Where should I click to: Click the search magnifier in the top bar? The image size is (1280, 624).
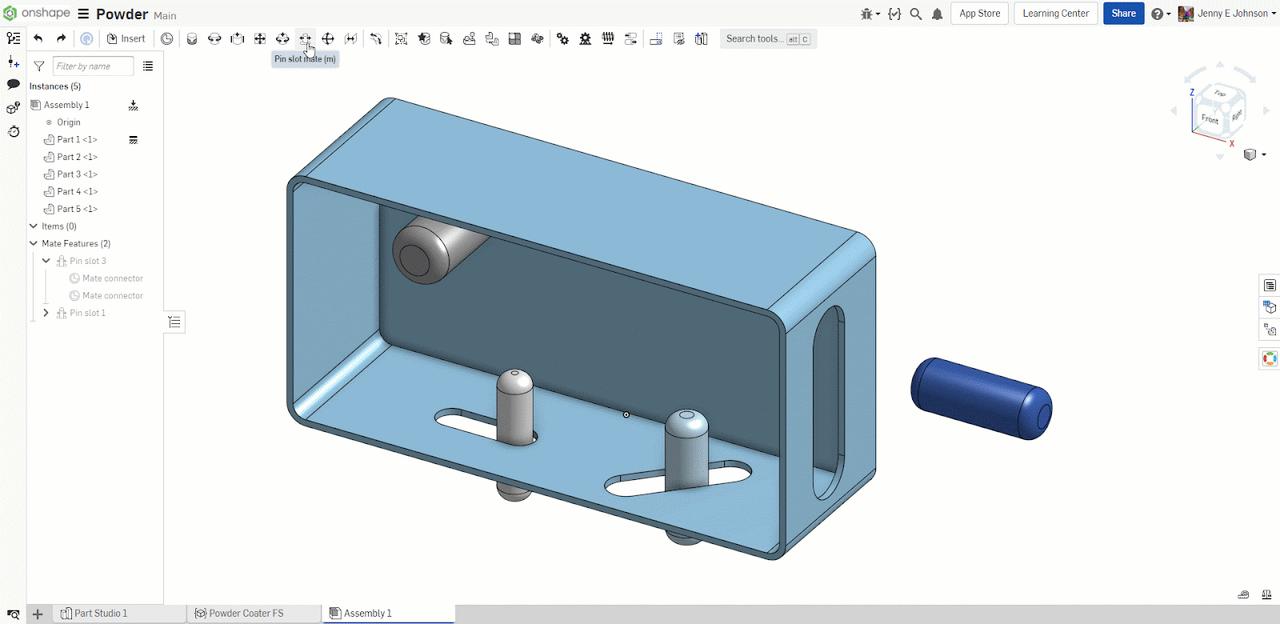click(916, 14)
